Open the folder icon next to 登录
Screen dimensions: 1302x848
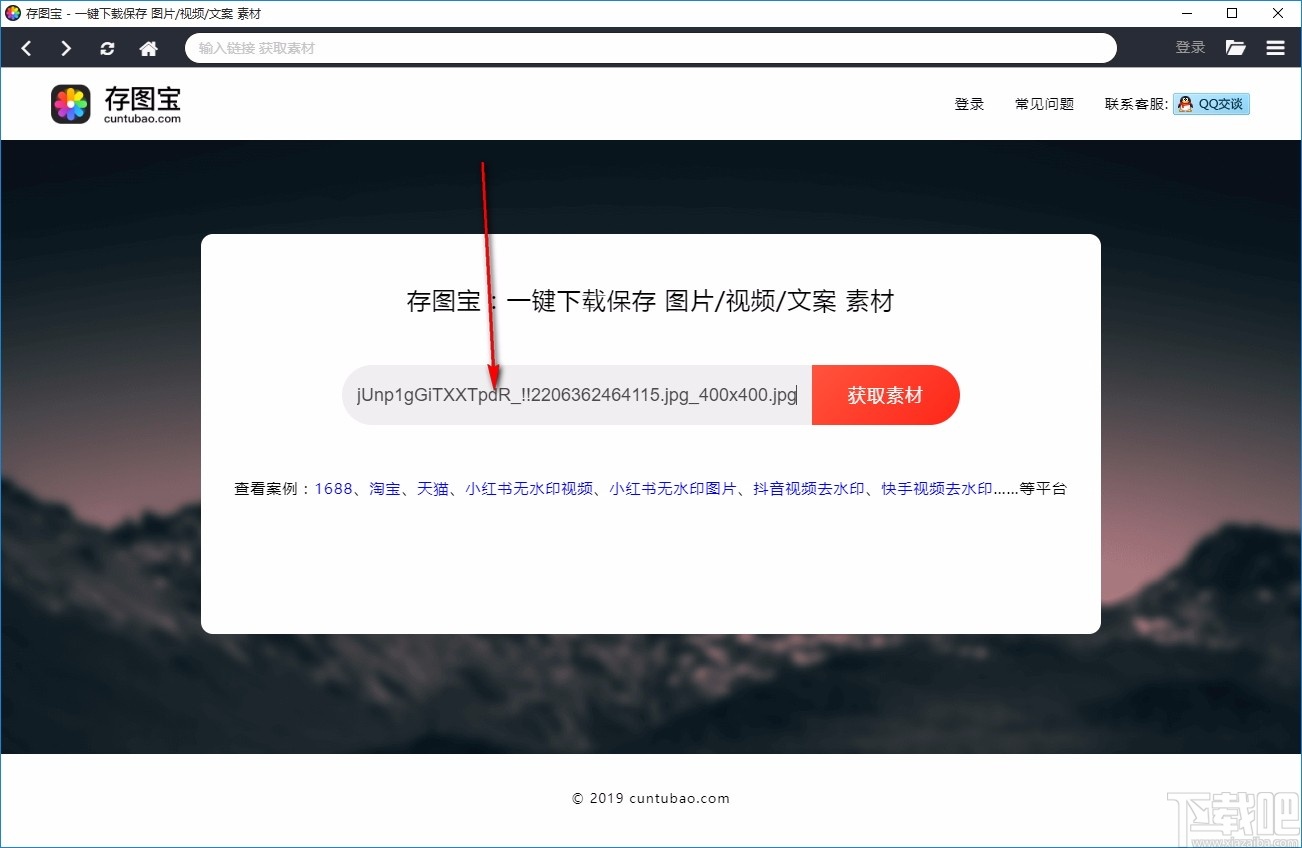(1235, 47)
